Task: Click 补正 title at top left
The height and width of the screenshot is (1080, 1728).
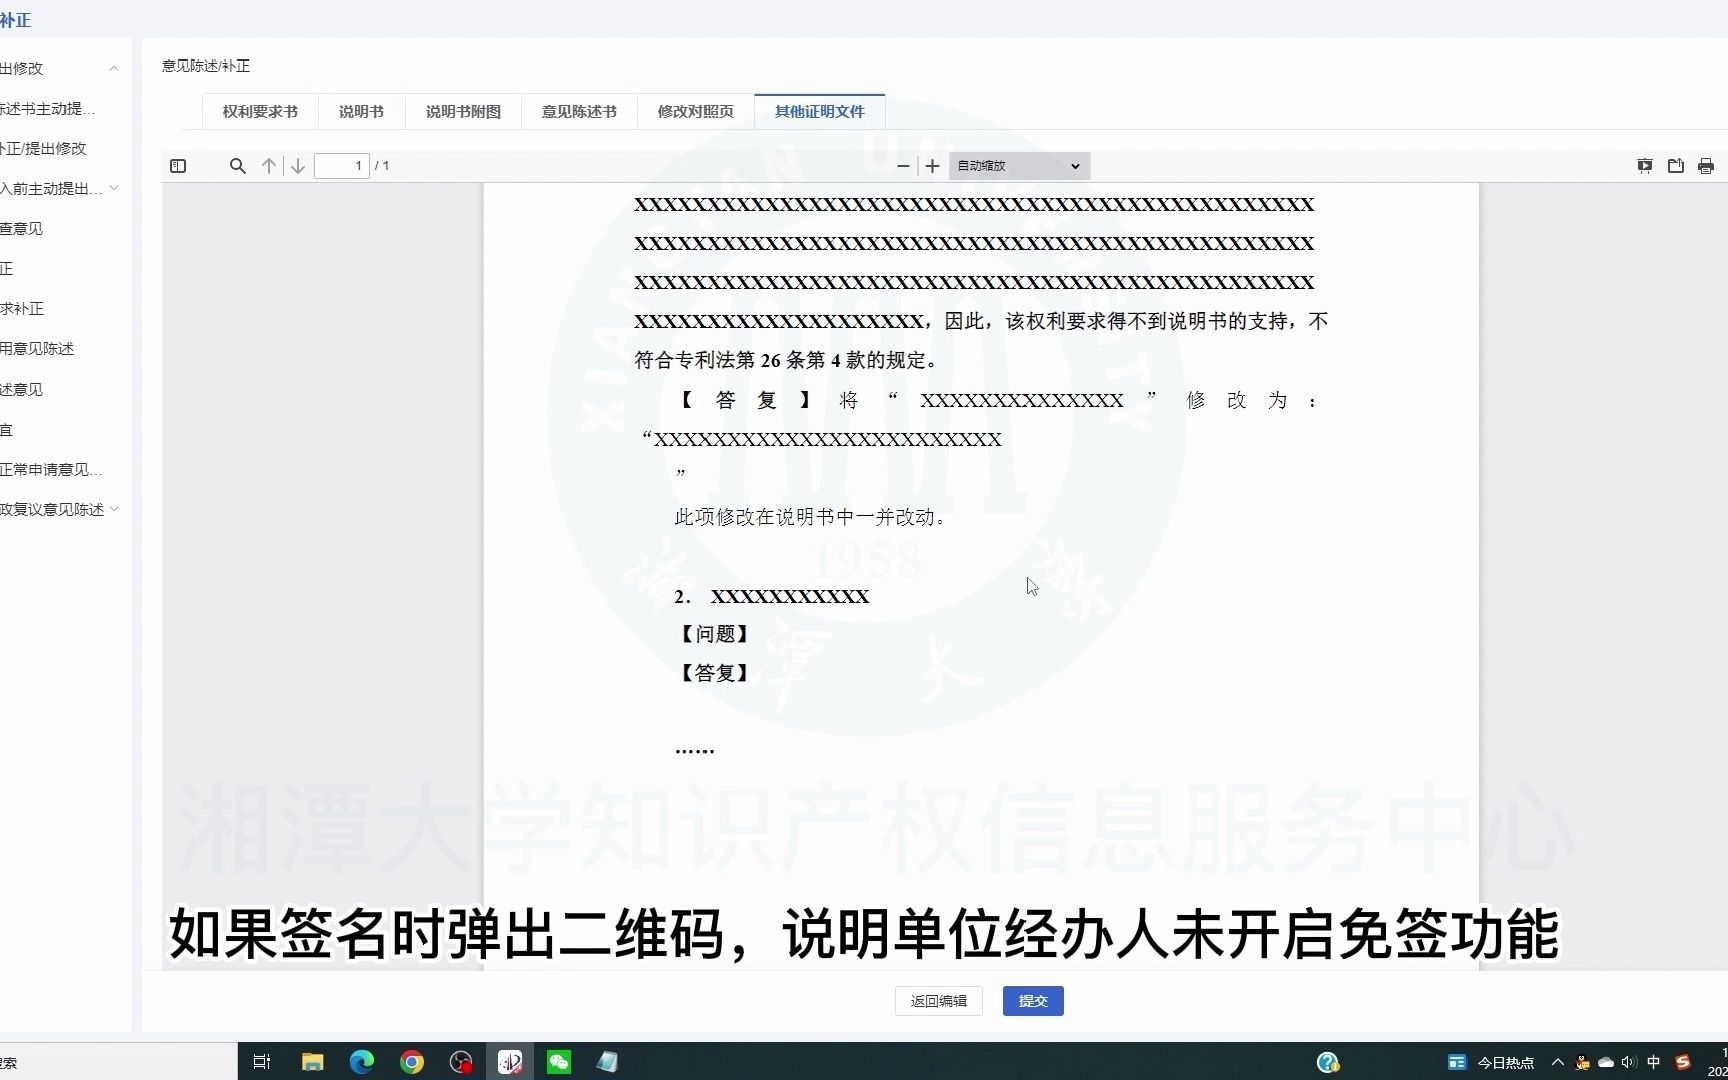Action: 16,20
